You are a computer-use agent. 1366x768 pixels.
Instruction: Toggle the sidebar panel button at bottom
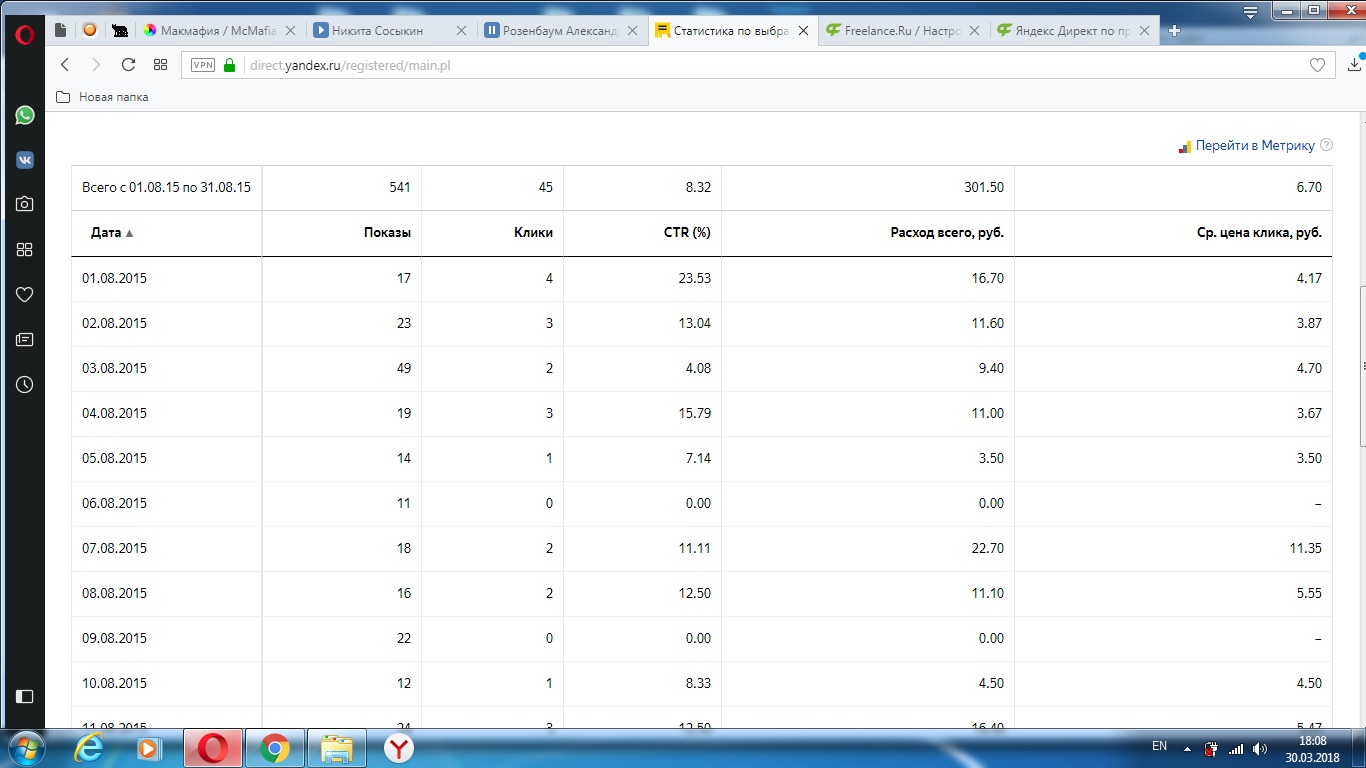point(24,696)
